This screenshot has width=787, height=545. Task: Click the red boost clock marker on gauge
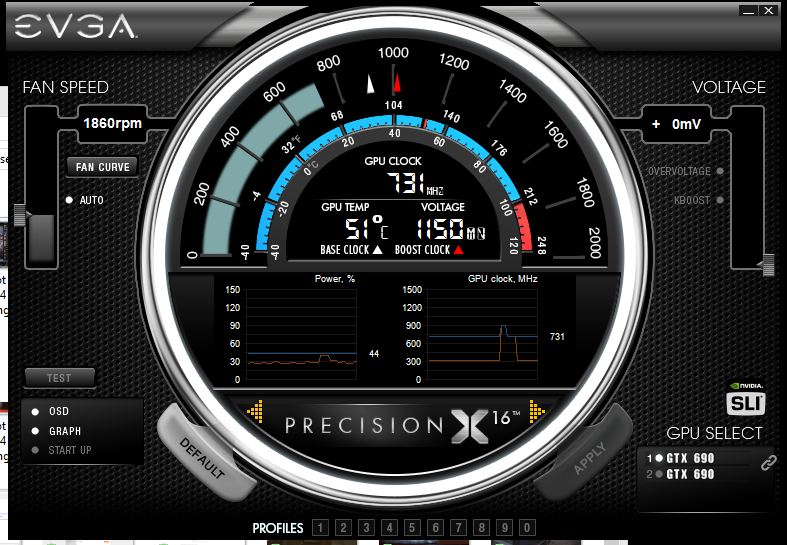click(397, 83)
